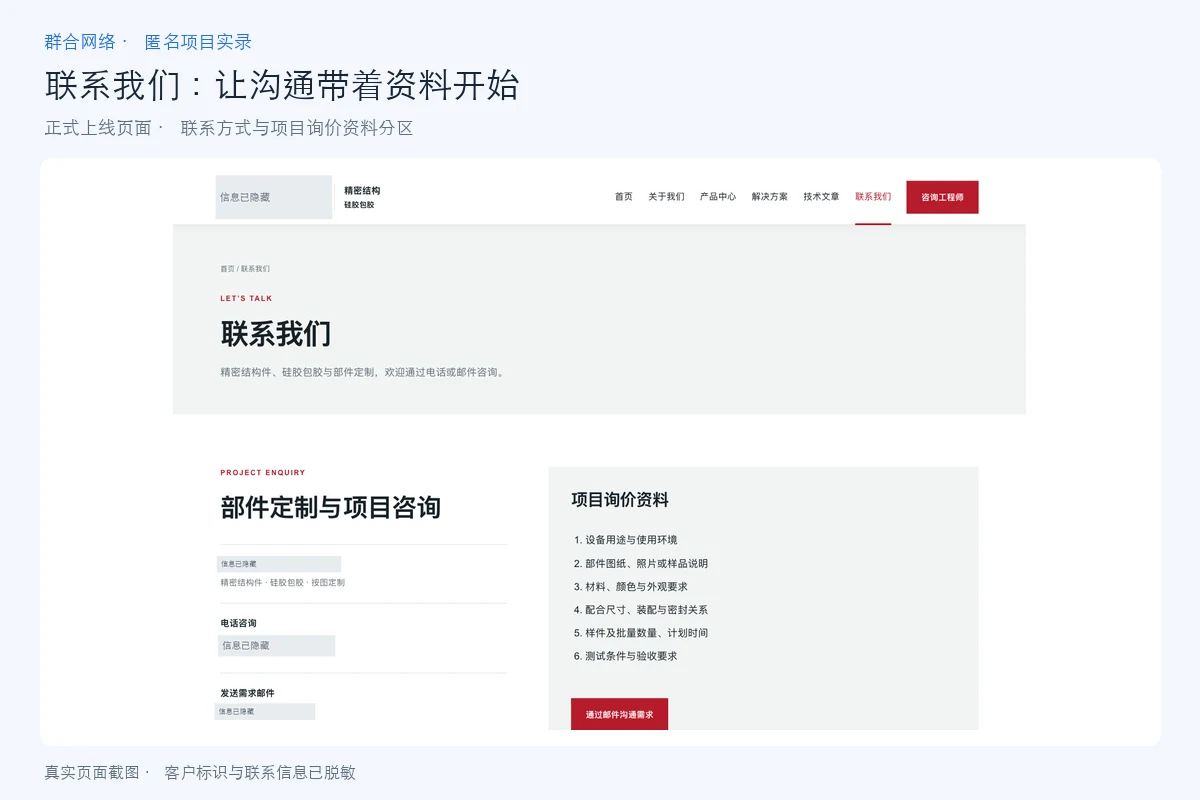This screenshot has height=800, width=1200.
Task: Go to 关于我们 in the navigation bar
Action: click(666, 197)
